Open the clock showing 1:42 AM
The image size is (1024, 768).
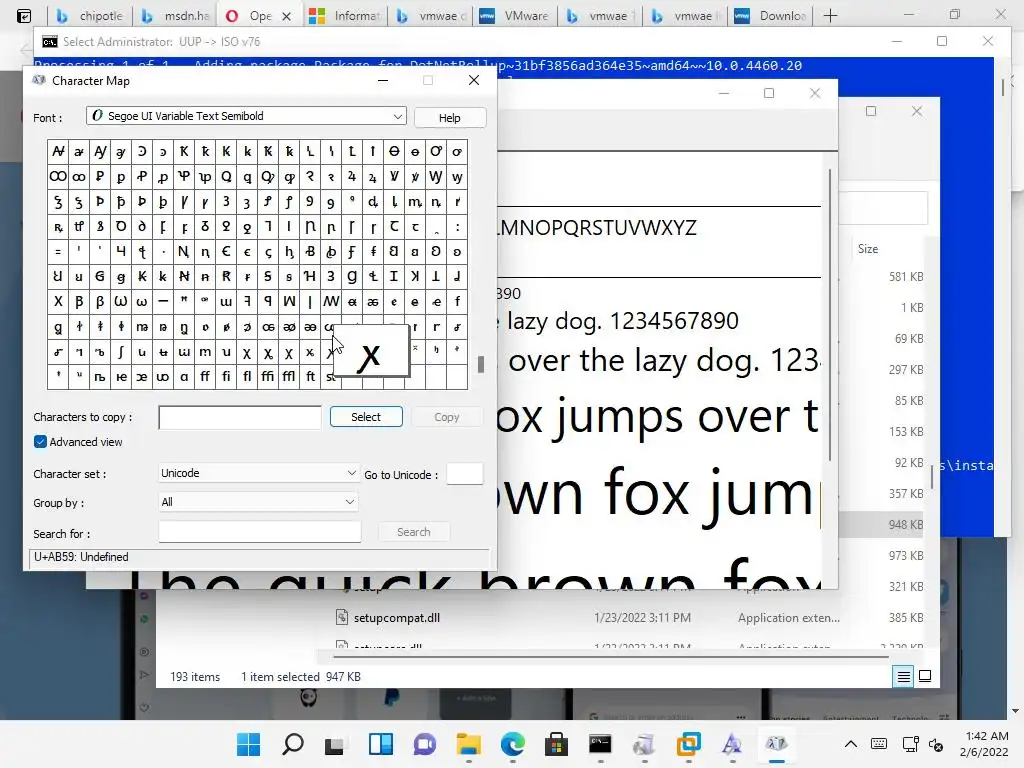click(x=984, y=744)
